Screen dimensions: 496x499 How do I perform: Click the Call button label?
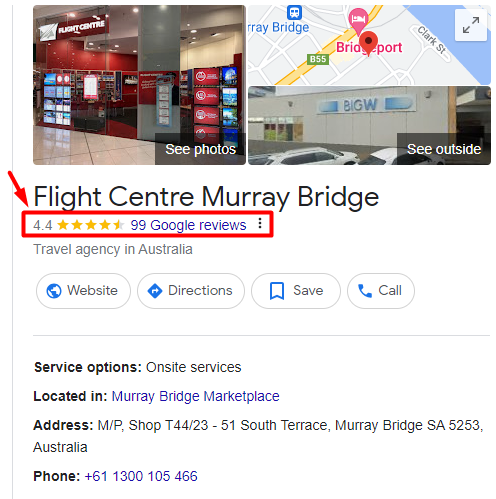click(x=390, y=291)
